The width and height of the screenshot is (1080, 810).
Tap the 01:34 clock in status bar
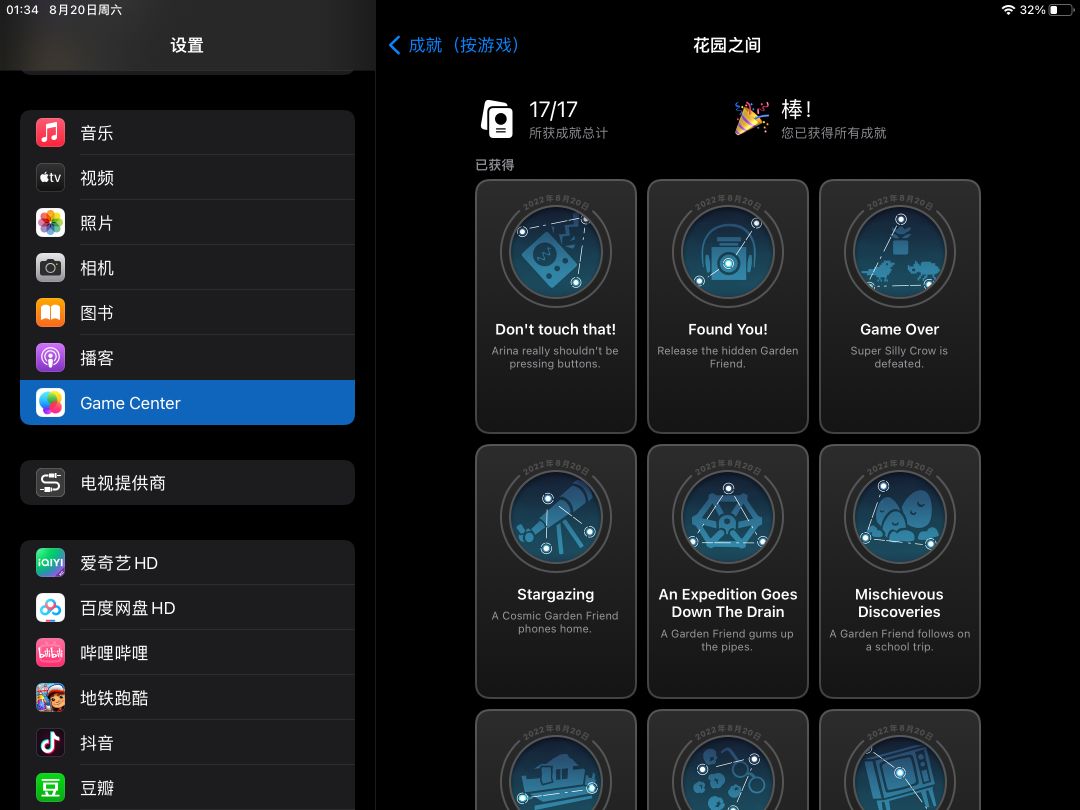tap(22, 10)
